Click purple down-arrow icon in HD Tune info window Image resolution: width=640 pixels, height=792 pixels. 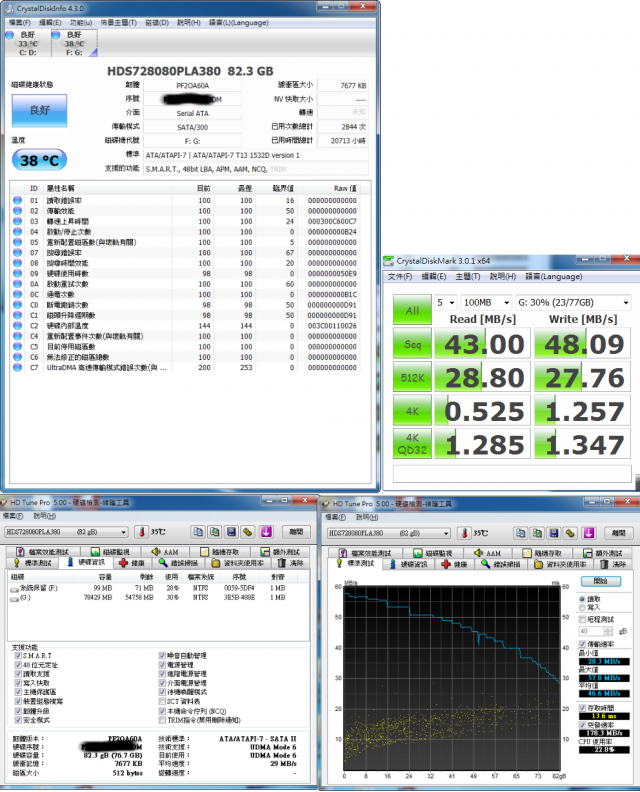coord(266,532)
